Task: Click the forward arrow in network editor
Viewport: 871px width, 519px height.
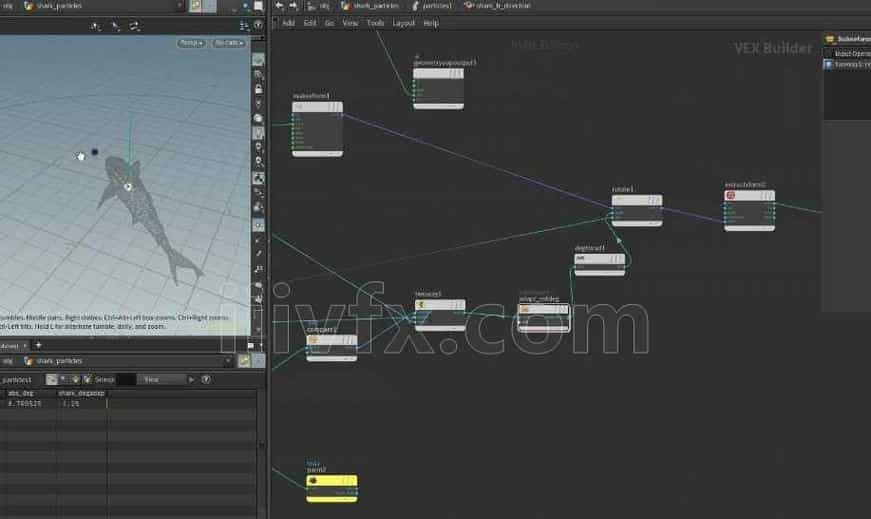Action: point(293,6)
